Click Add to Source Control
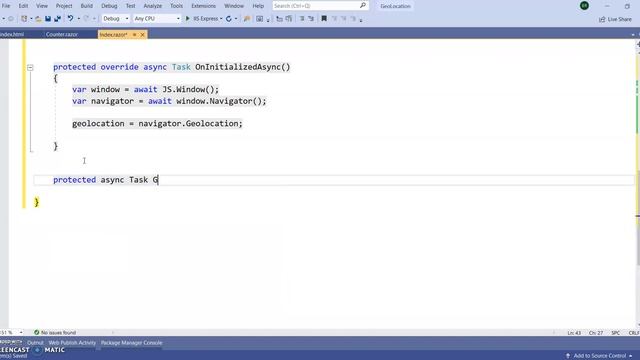This screenshot has height=360, width=640. (599, 356)
